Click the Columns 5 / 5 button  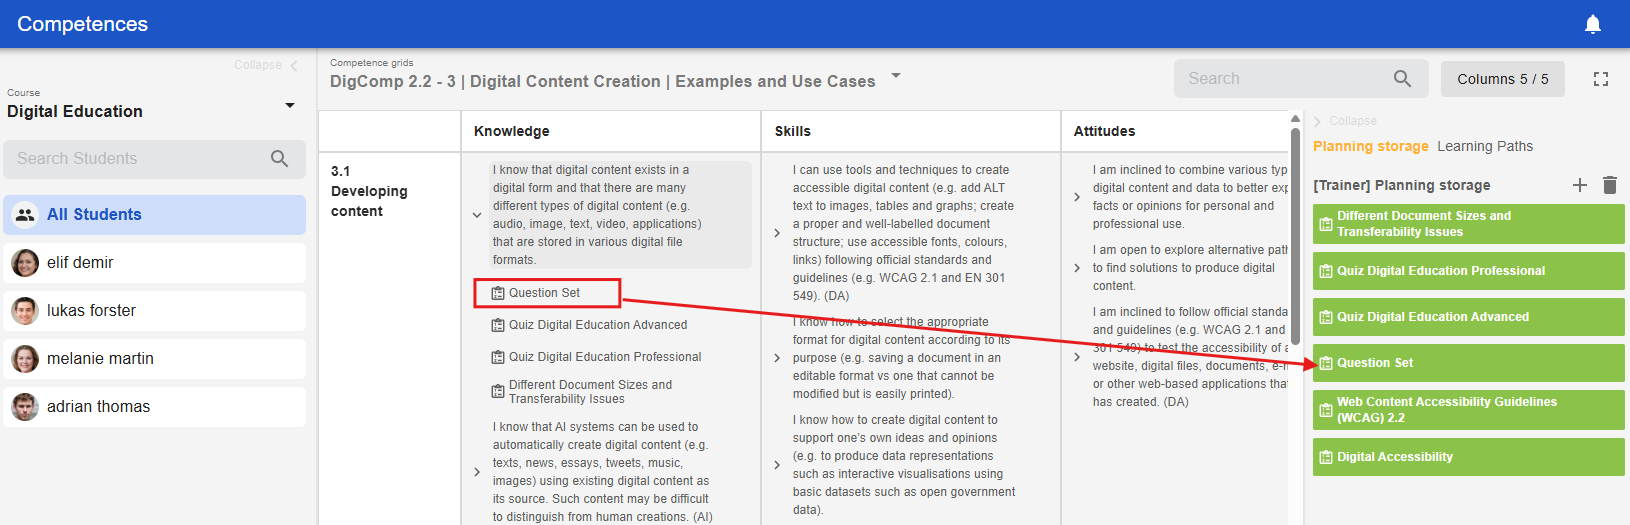(1502, 79)
